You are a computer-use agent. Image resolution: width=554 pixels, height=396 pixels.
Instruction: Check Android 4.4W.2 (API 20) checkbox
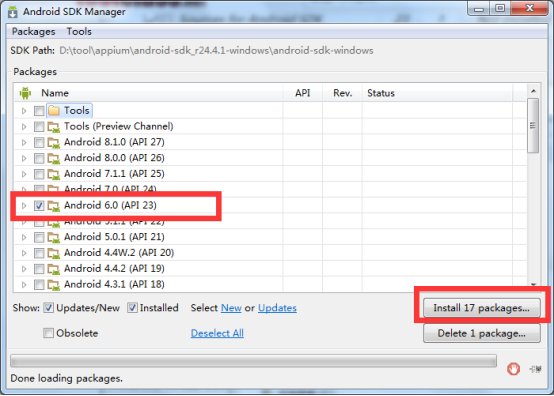39,253
